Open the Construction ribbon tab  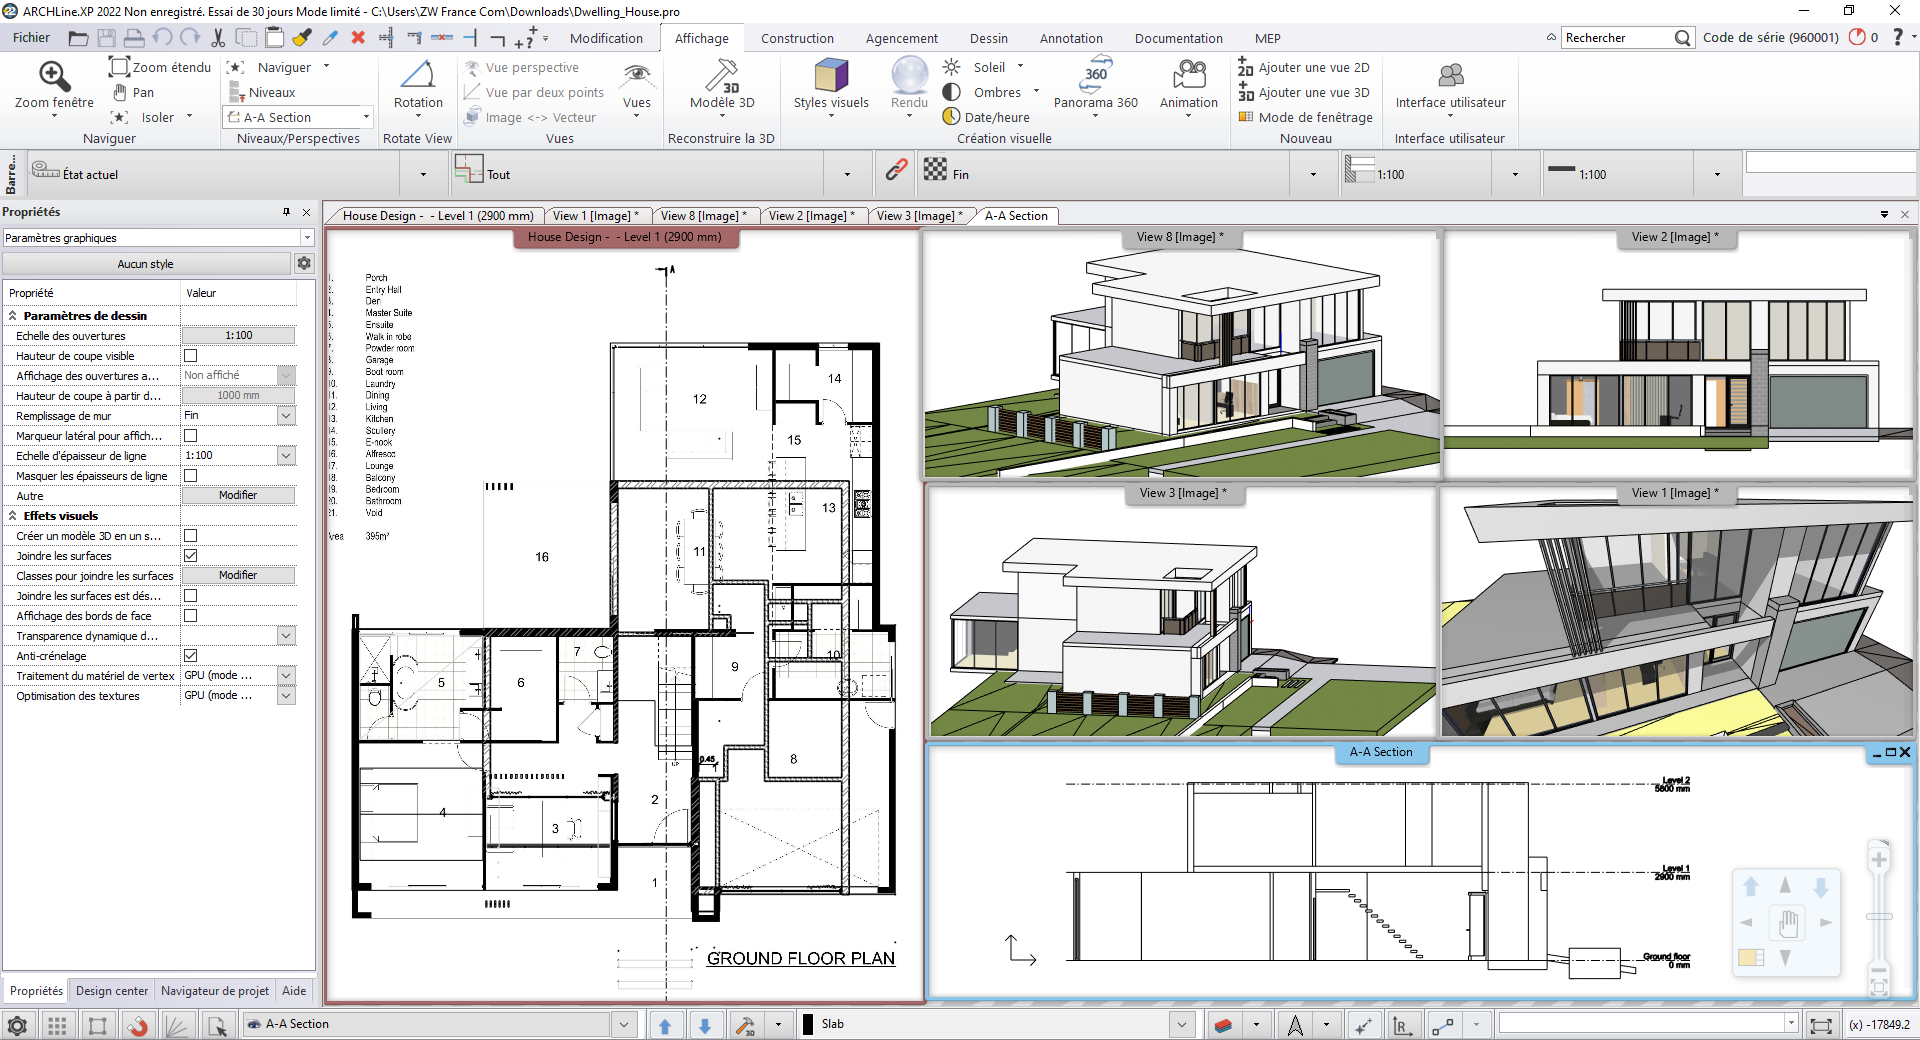(796, 38)
